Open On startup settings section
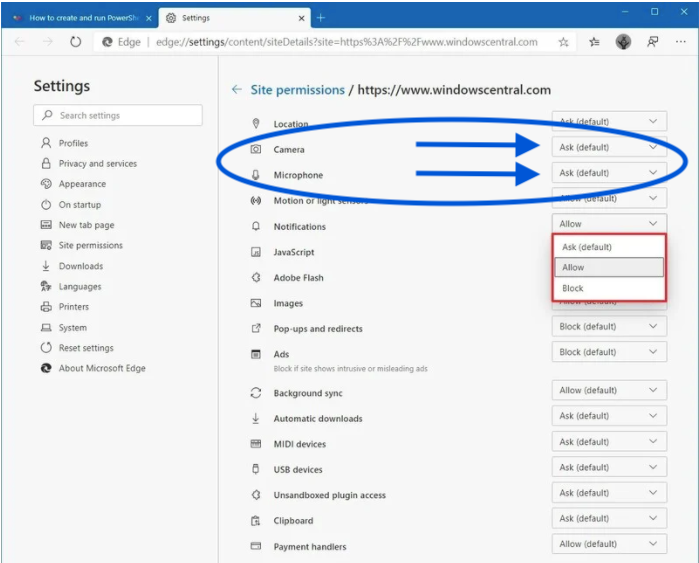699x563 pixels. pos(71,205)
